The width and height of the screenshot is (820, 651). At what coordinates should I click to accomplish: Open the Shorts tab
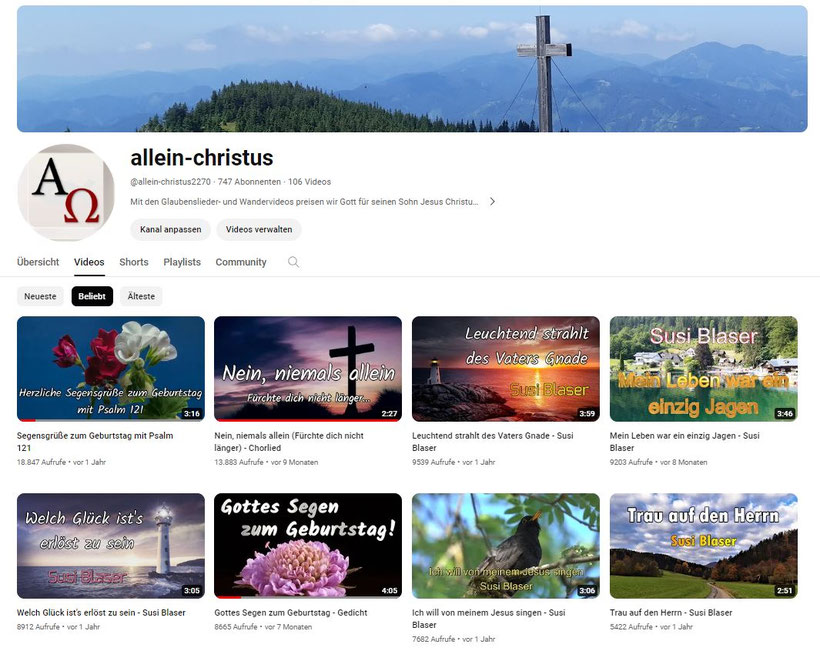[x=134, y=262]
